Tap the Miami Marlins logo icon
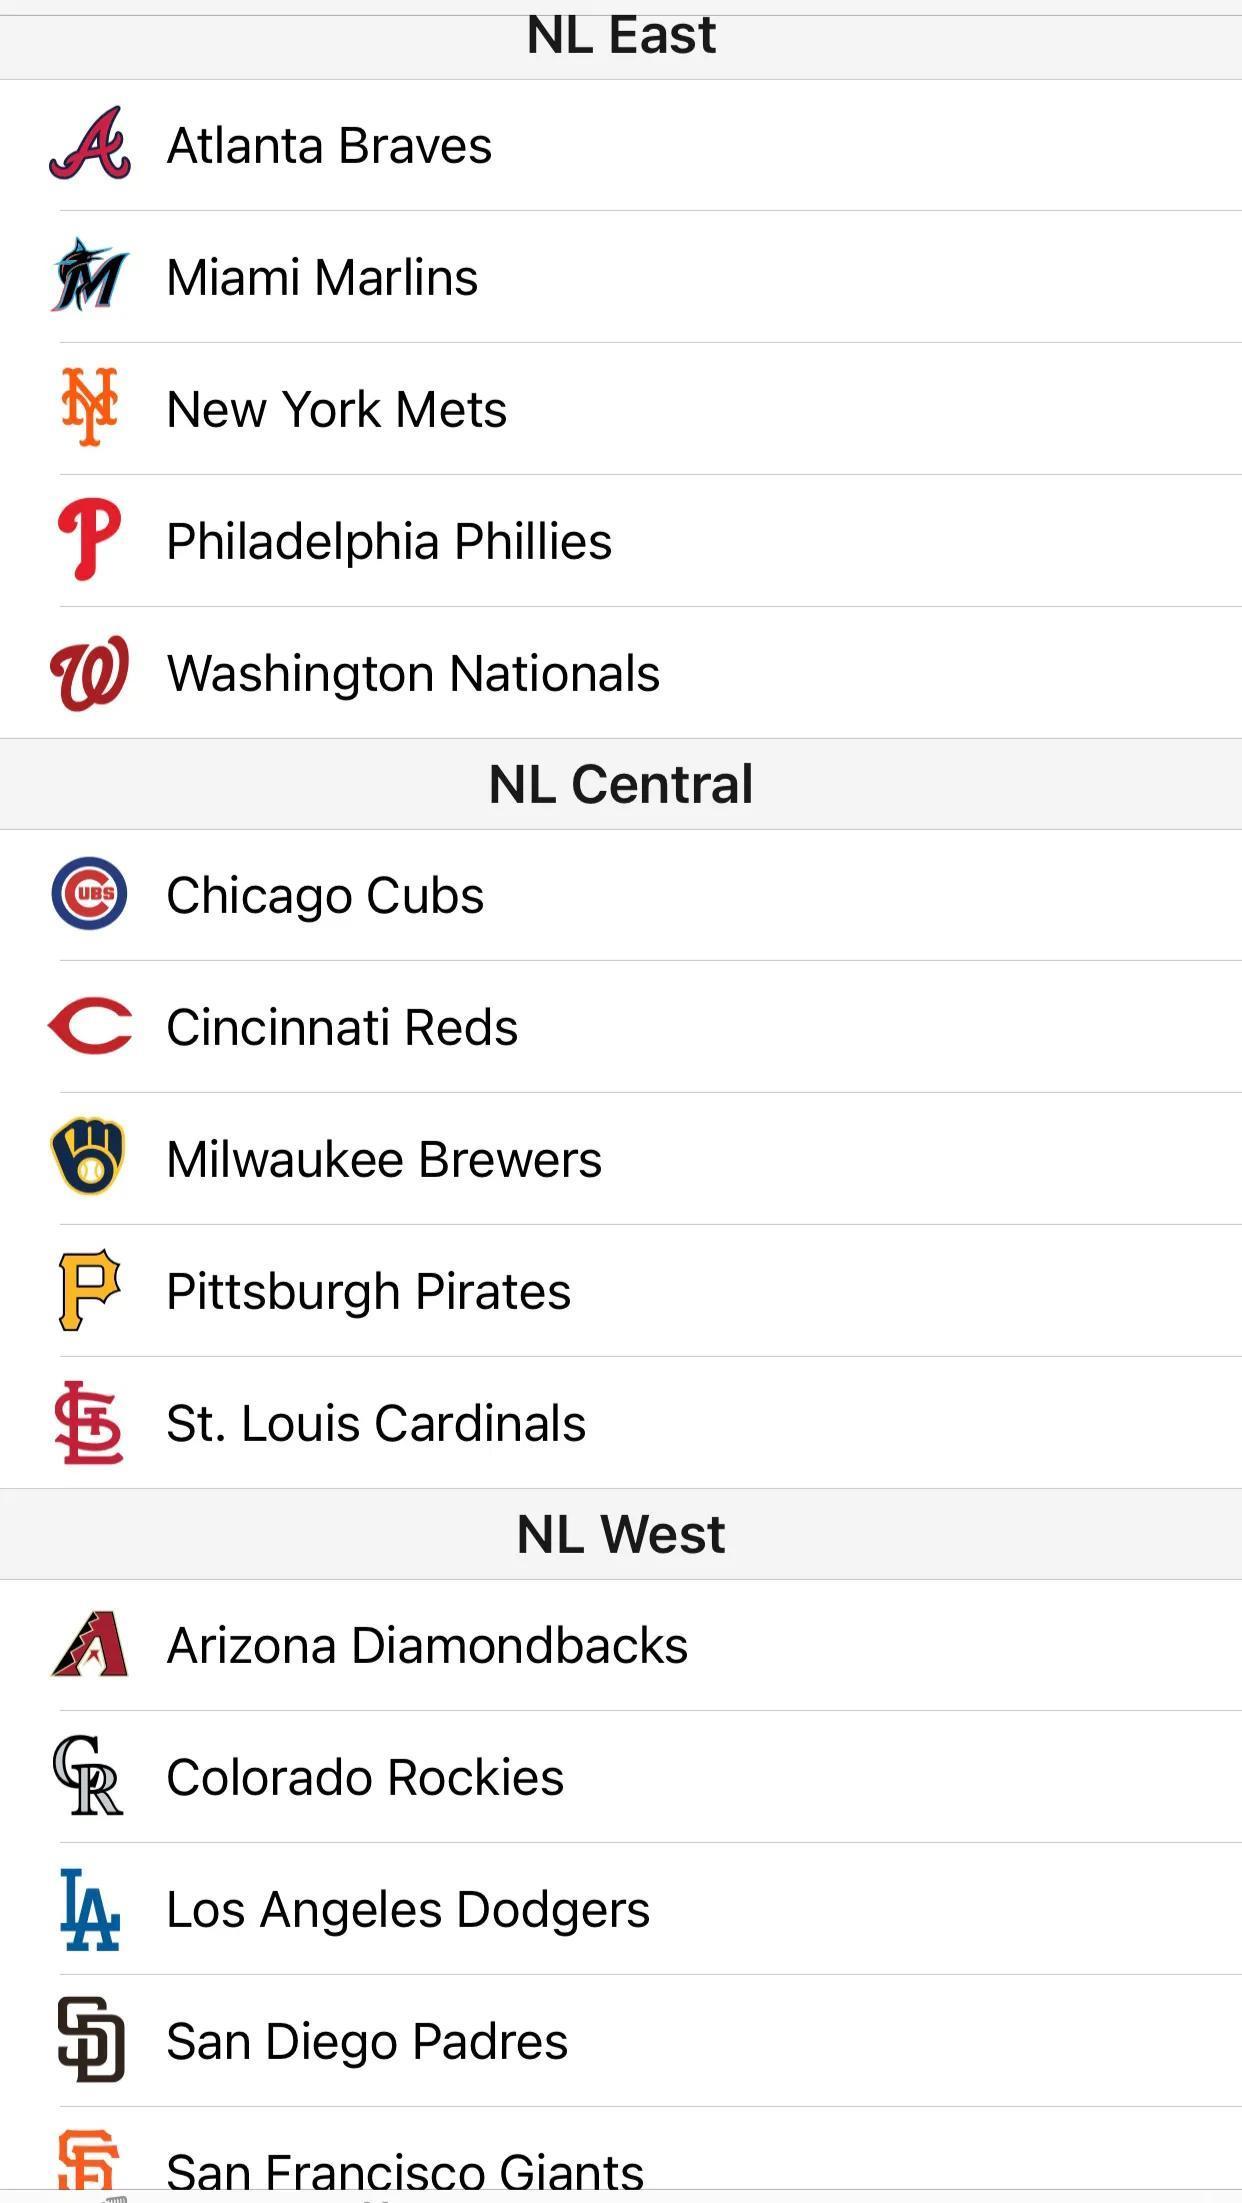Viewport: 1242px width, 2203px height. point(90,277)
